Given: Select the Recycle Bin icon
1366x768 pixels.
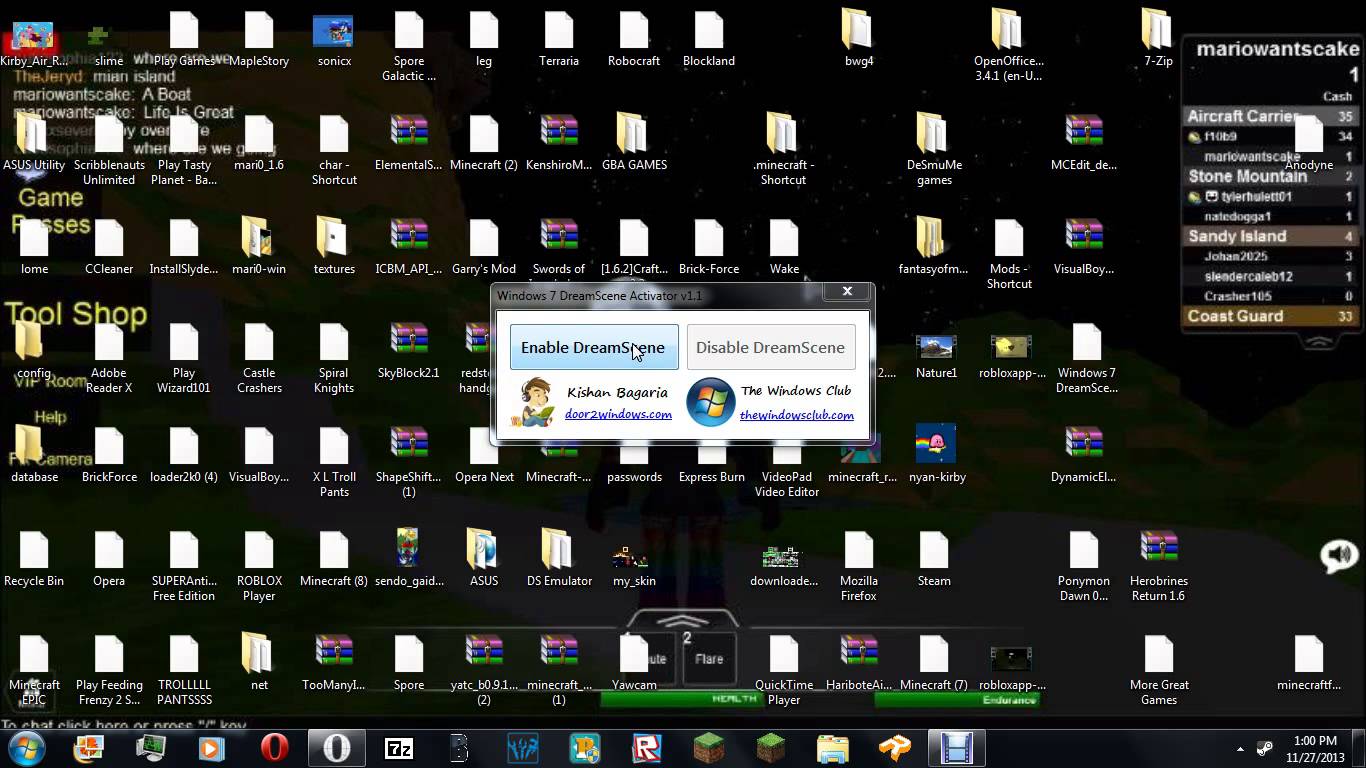Looking at the screenshot, I should click(x=34, y=559).
